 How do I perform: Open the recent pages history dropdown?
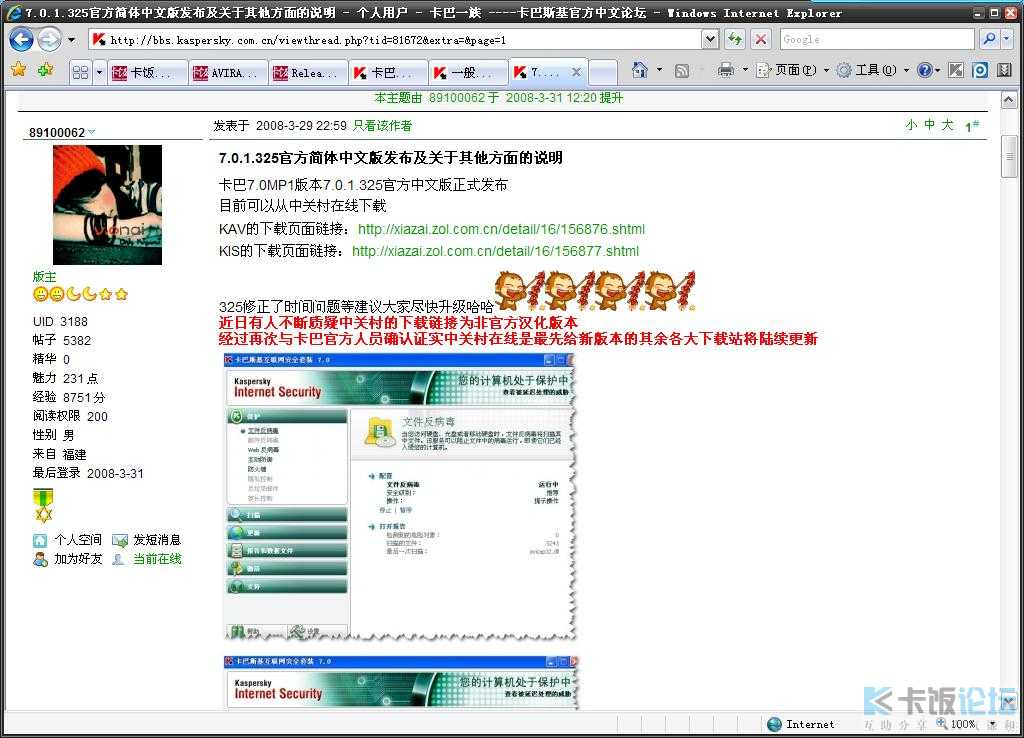coord(71,40)
